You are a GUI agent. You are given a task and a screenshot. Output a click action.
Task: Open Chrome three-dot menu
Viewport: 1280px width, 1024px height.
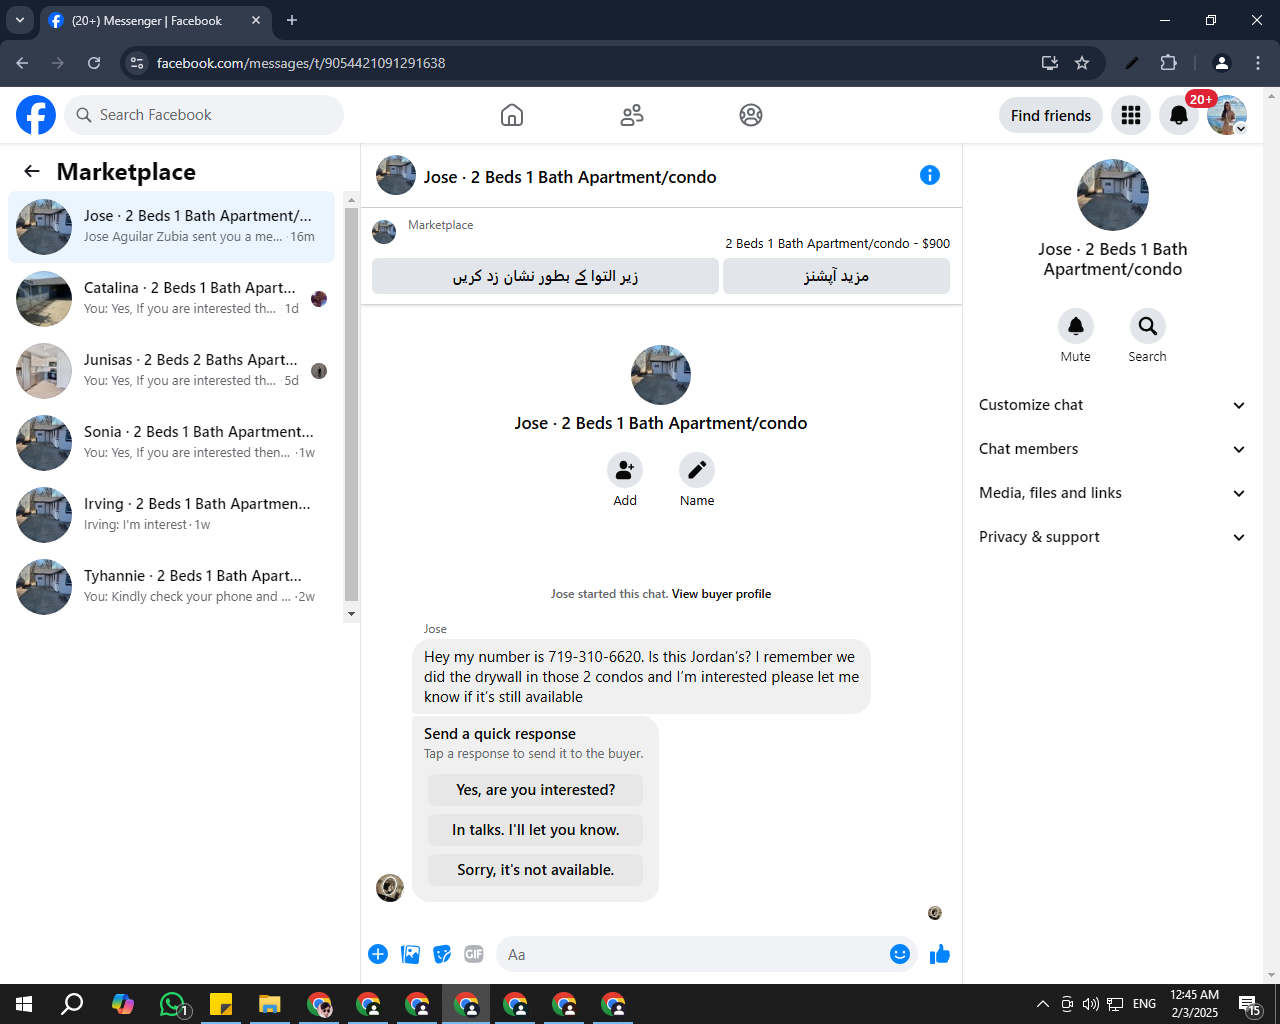1258,63
